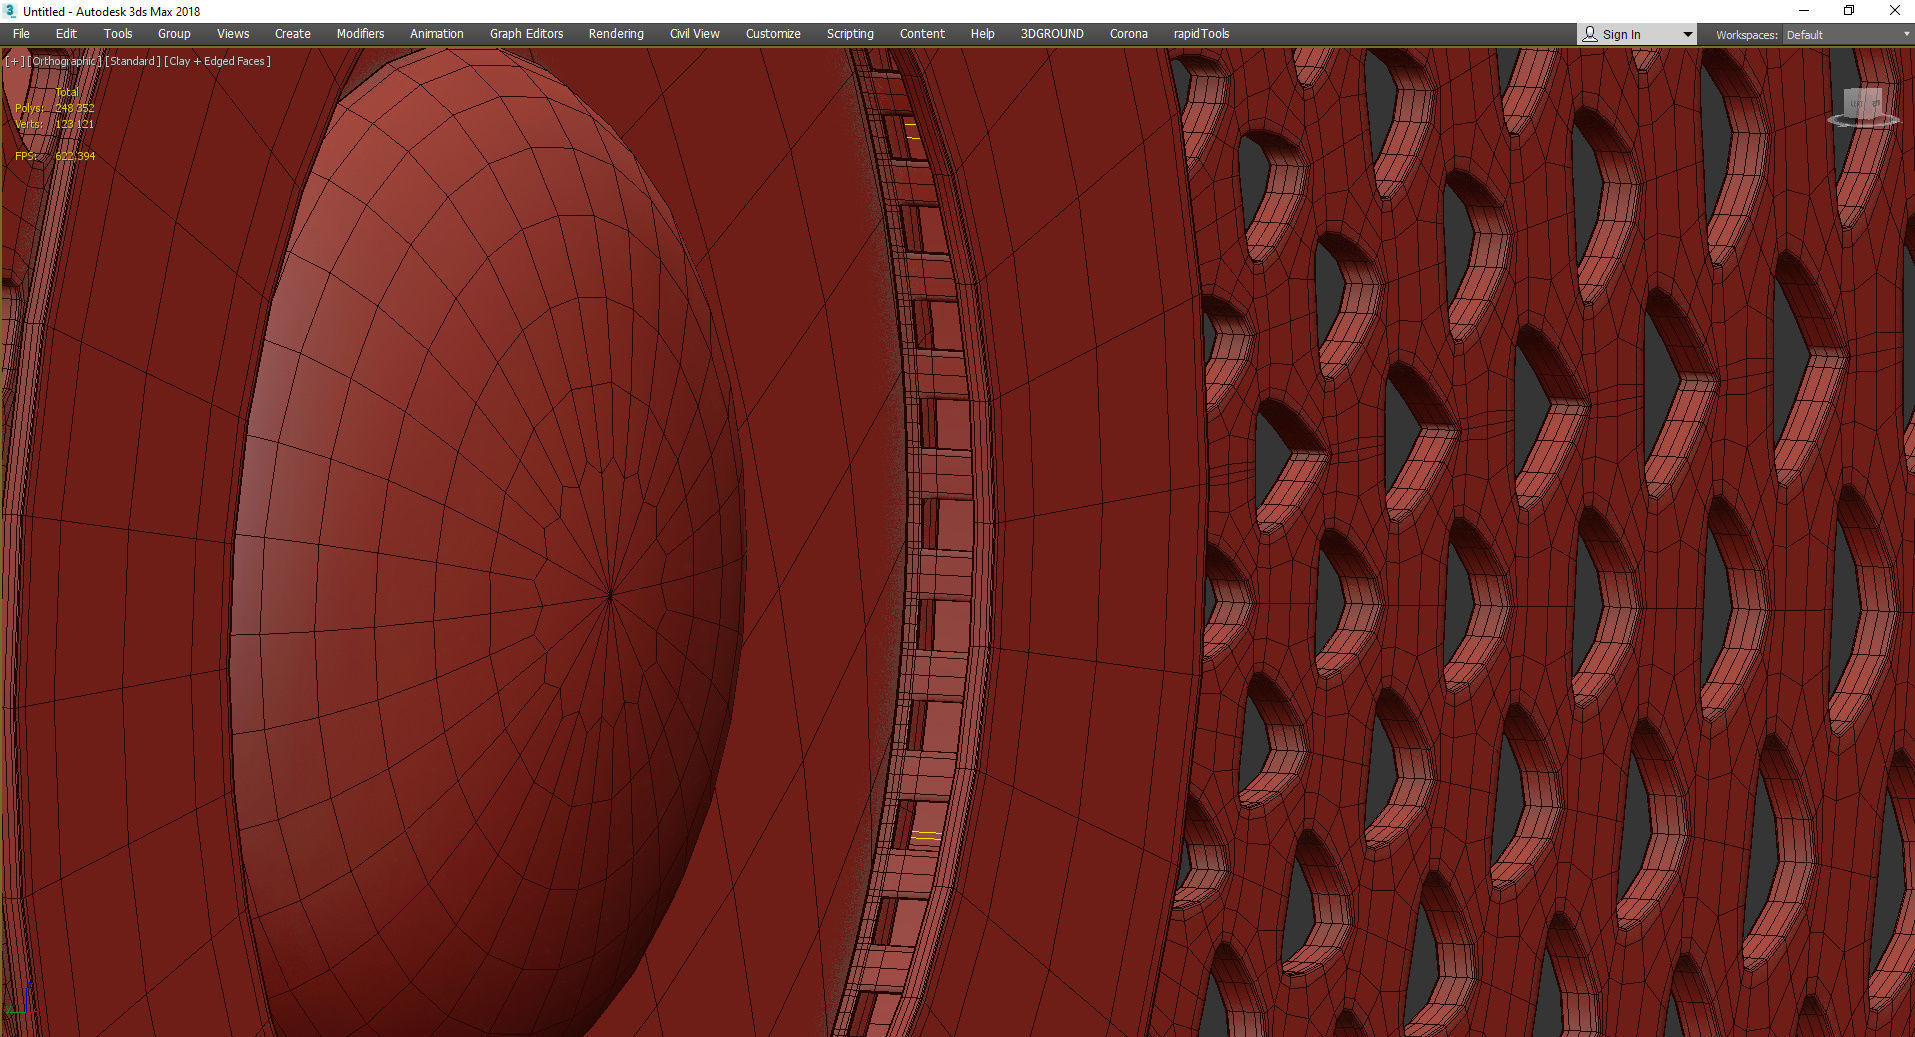This screenshot has height=1037, width=1915.
Task: Open the Group menu
Action: [x=174, y=34]
